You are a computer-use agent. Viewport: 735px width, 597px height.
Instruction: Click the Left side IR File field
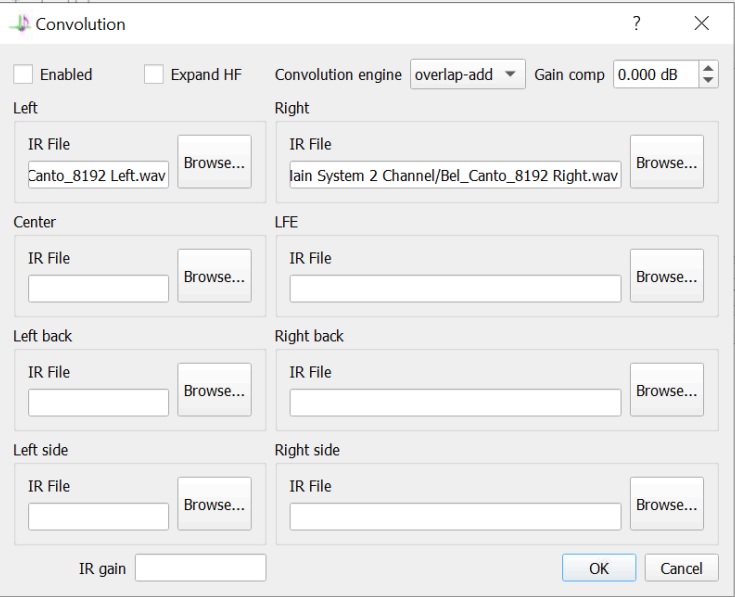[x=98, y=517]
